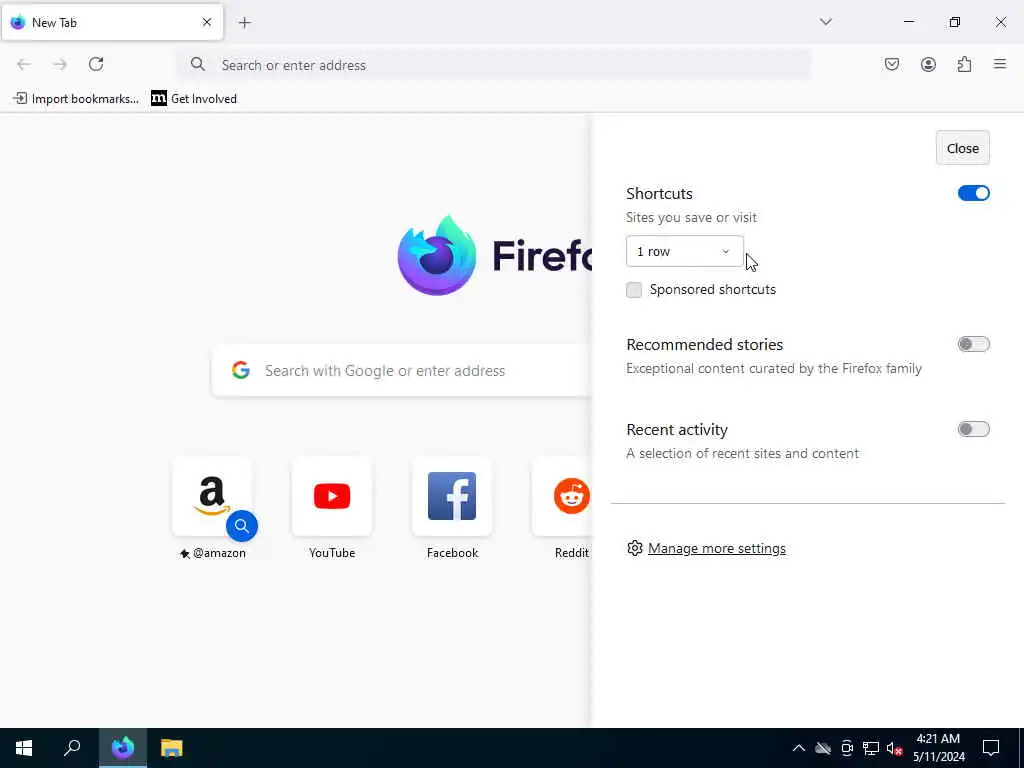
Task: Click the @amazon label text
Action: point(219,553)
